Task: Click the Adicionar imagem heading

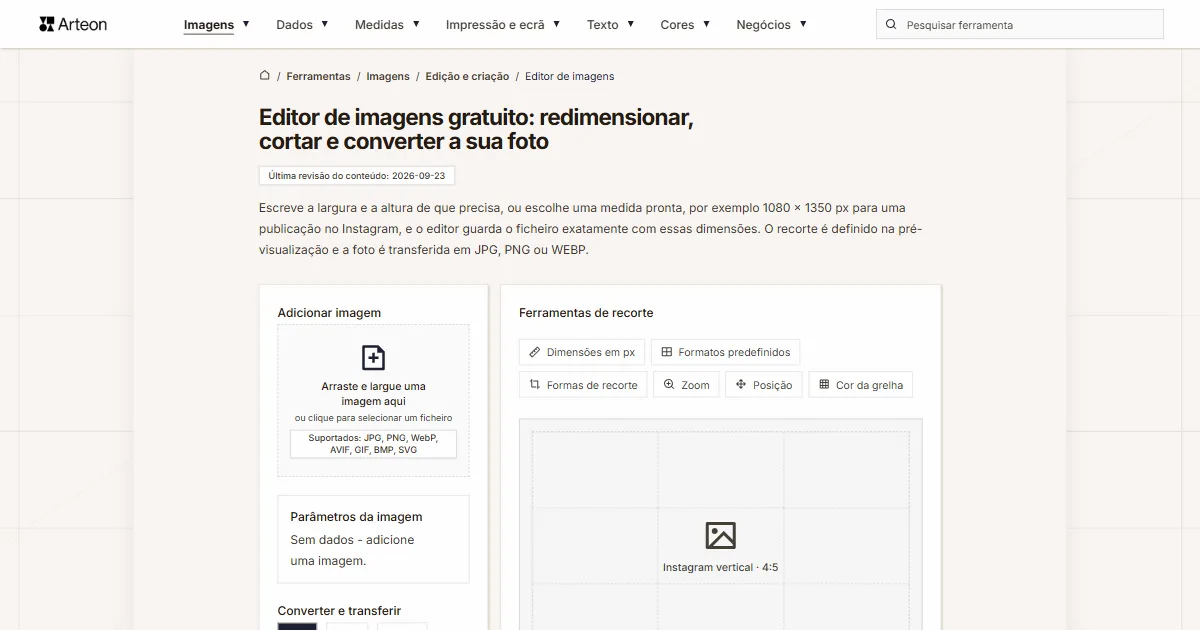Action: pos(329,313)
